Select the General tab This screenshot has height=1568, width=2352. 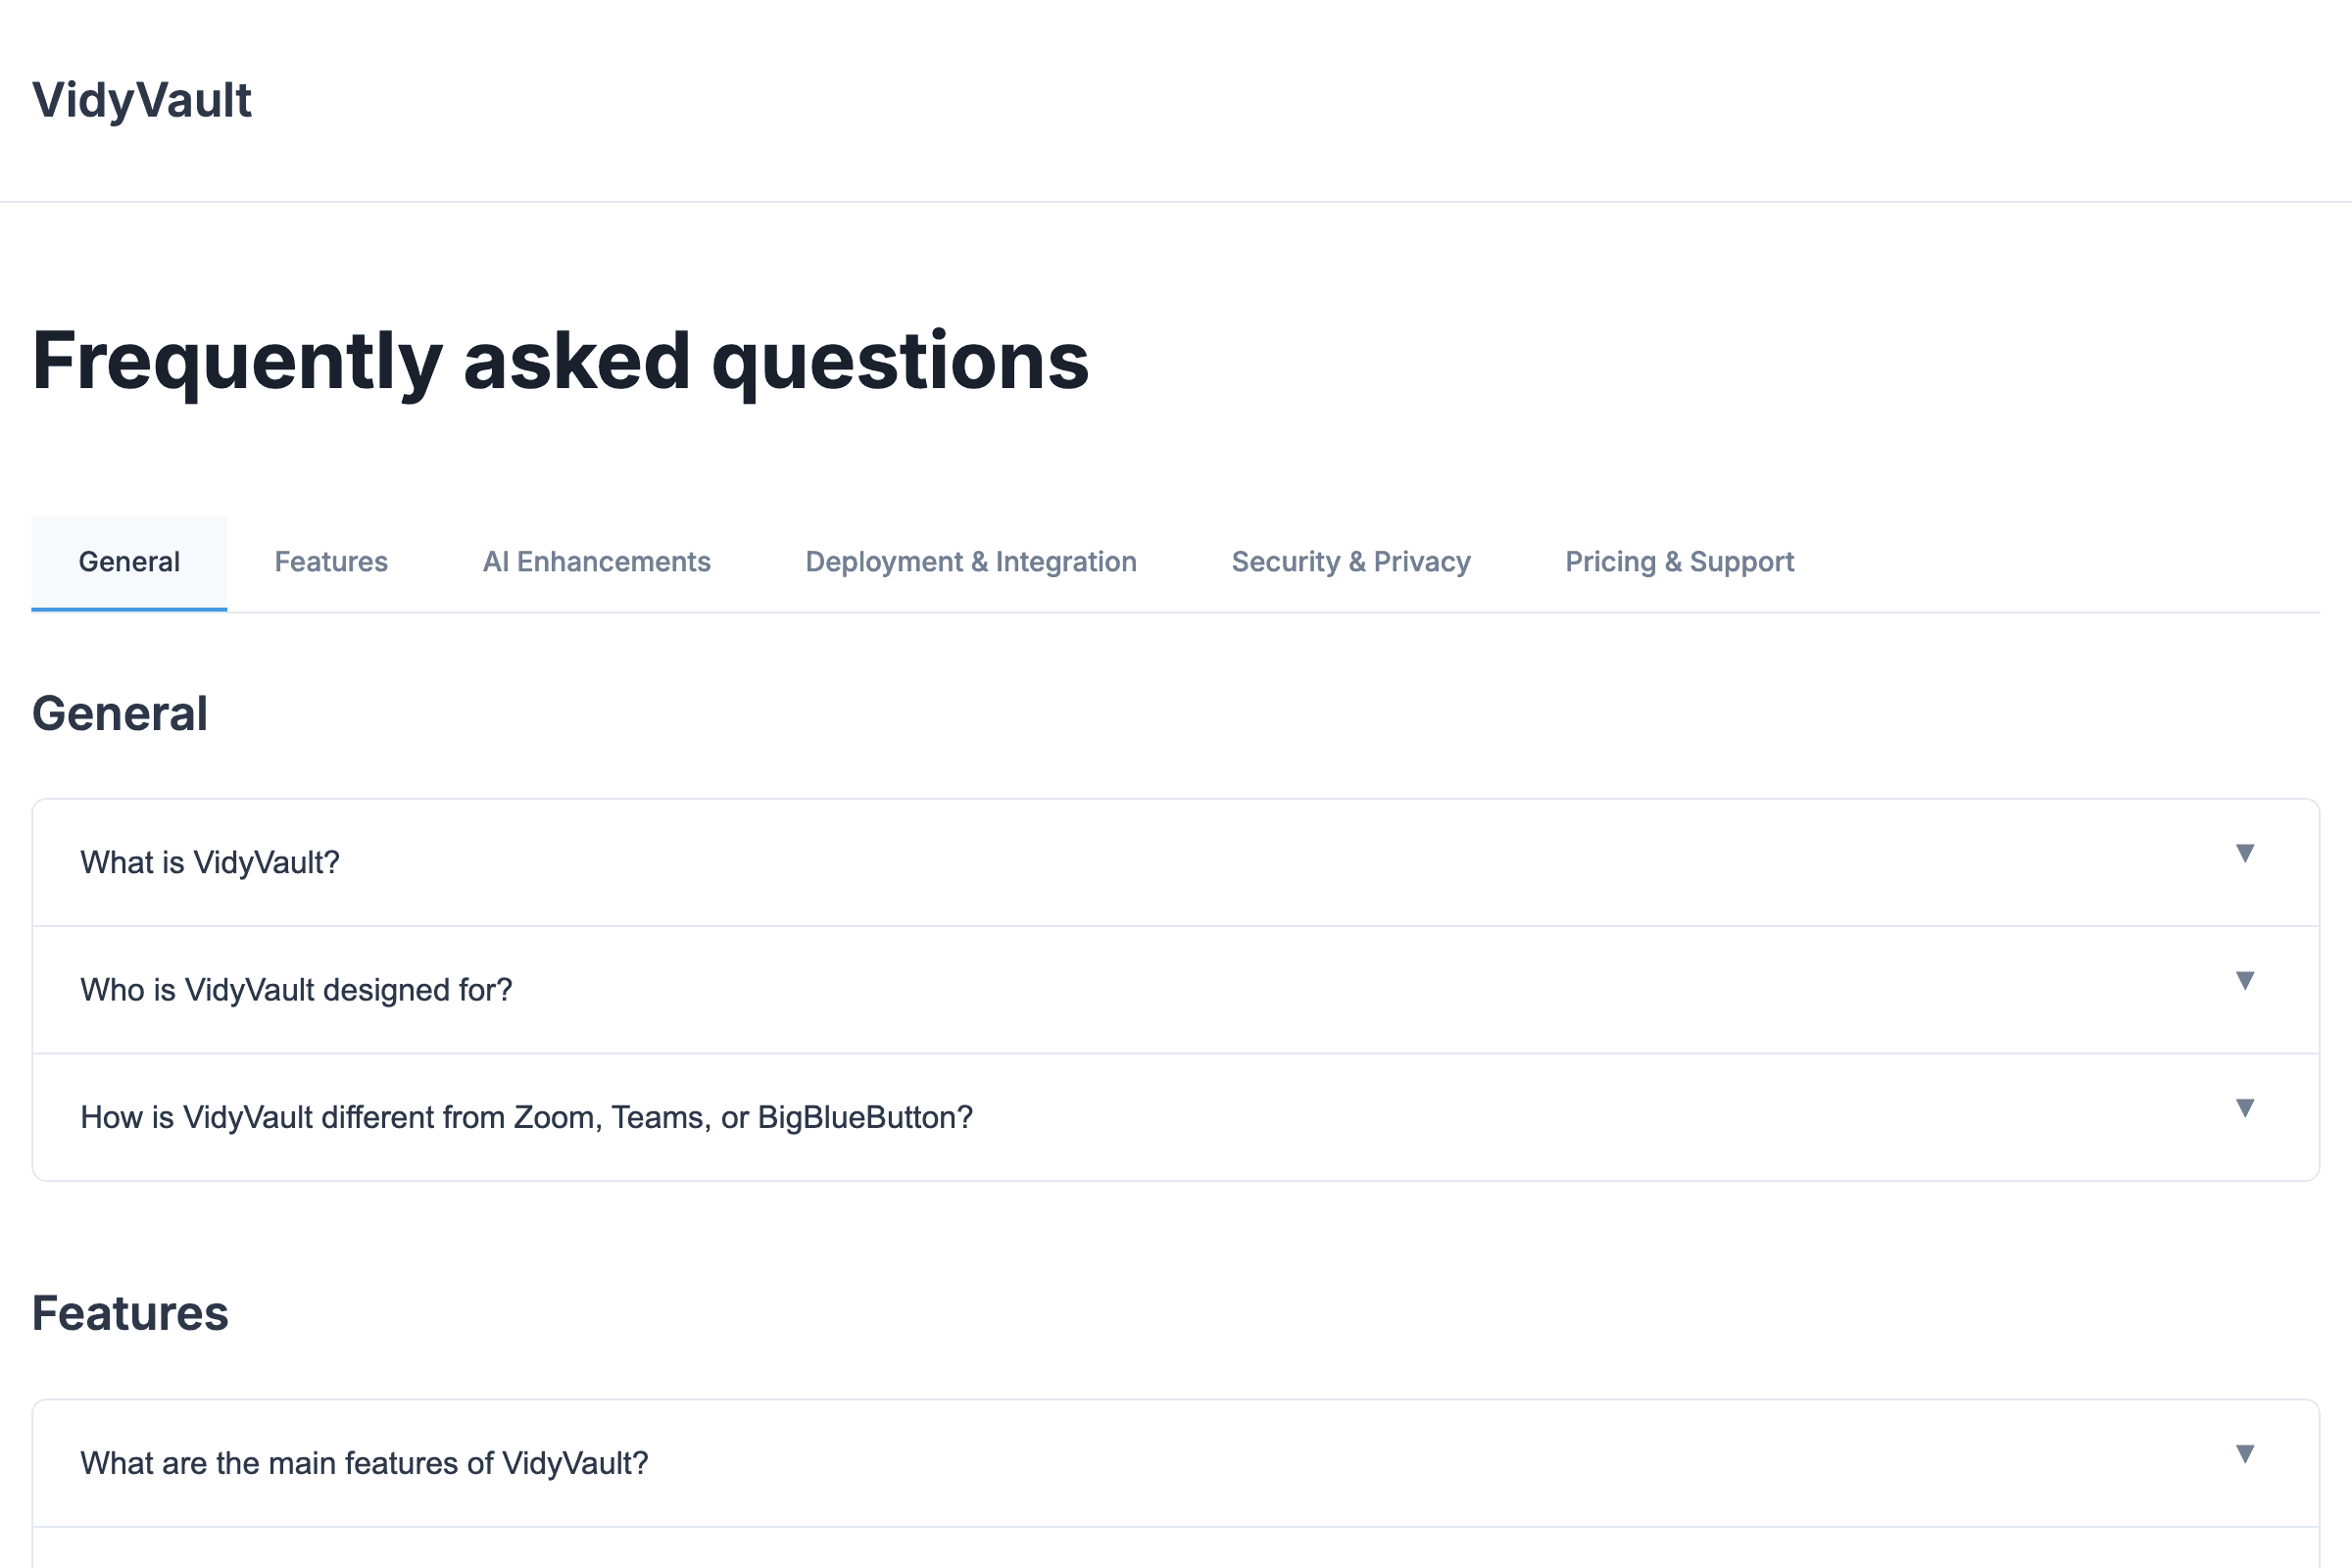[x=128, y=561]
